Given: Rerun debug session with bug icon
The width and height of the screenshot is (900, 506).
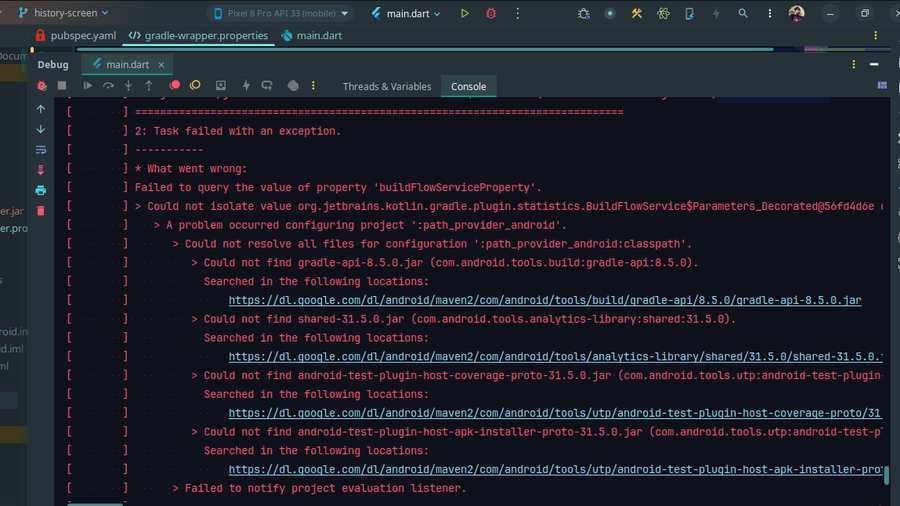Looking at the screenshot, I should click(x=42, y=85).
